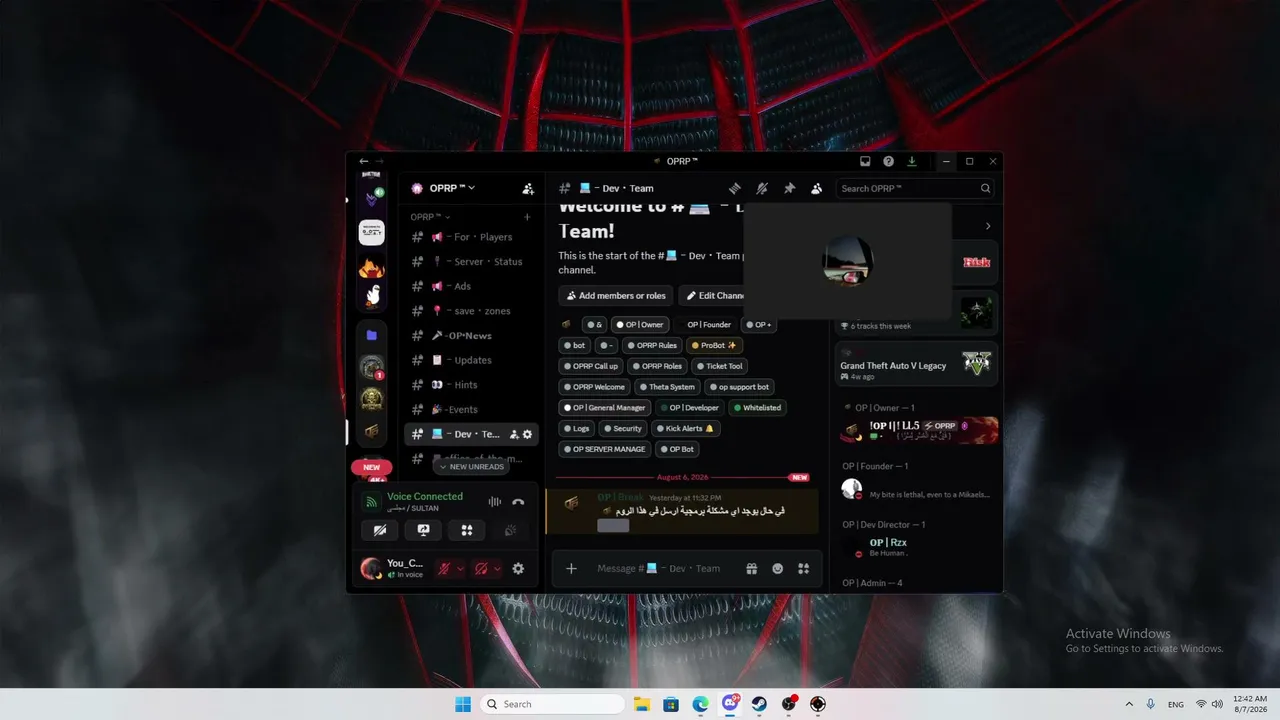This screenshot has height=720, width=1280.
Task: Open the OP News channel
Action: click(x=472, y=335)
